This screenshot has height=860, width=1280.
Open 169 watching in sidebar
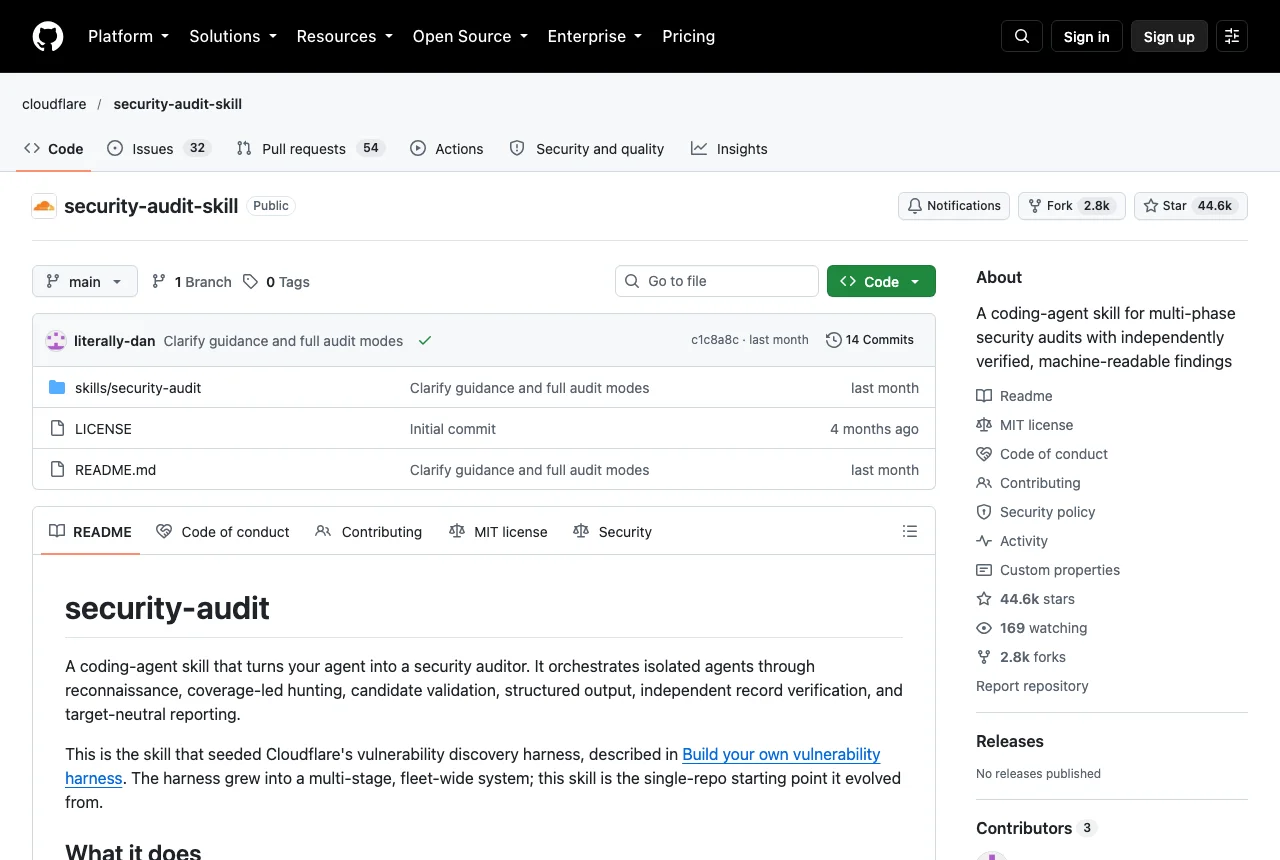click(x=1032, y=628)
